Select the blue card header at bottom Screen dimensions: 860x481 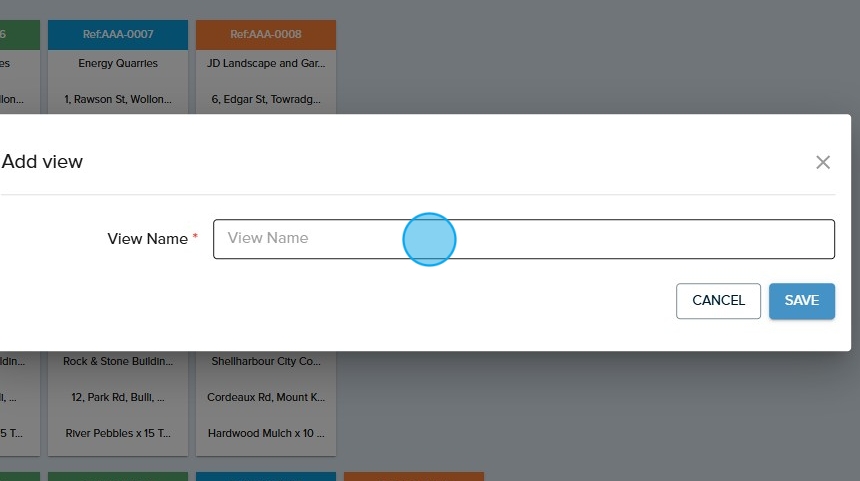266,477
